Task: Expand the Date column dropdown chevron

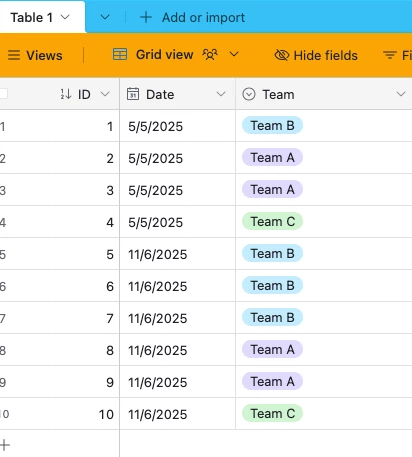Action: pyautogui.click(x=221, y=94)
